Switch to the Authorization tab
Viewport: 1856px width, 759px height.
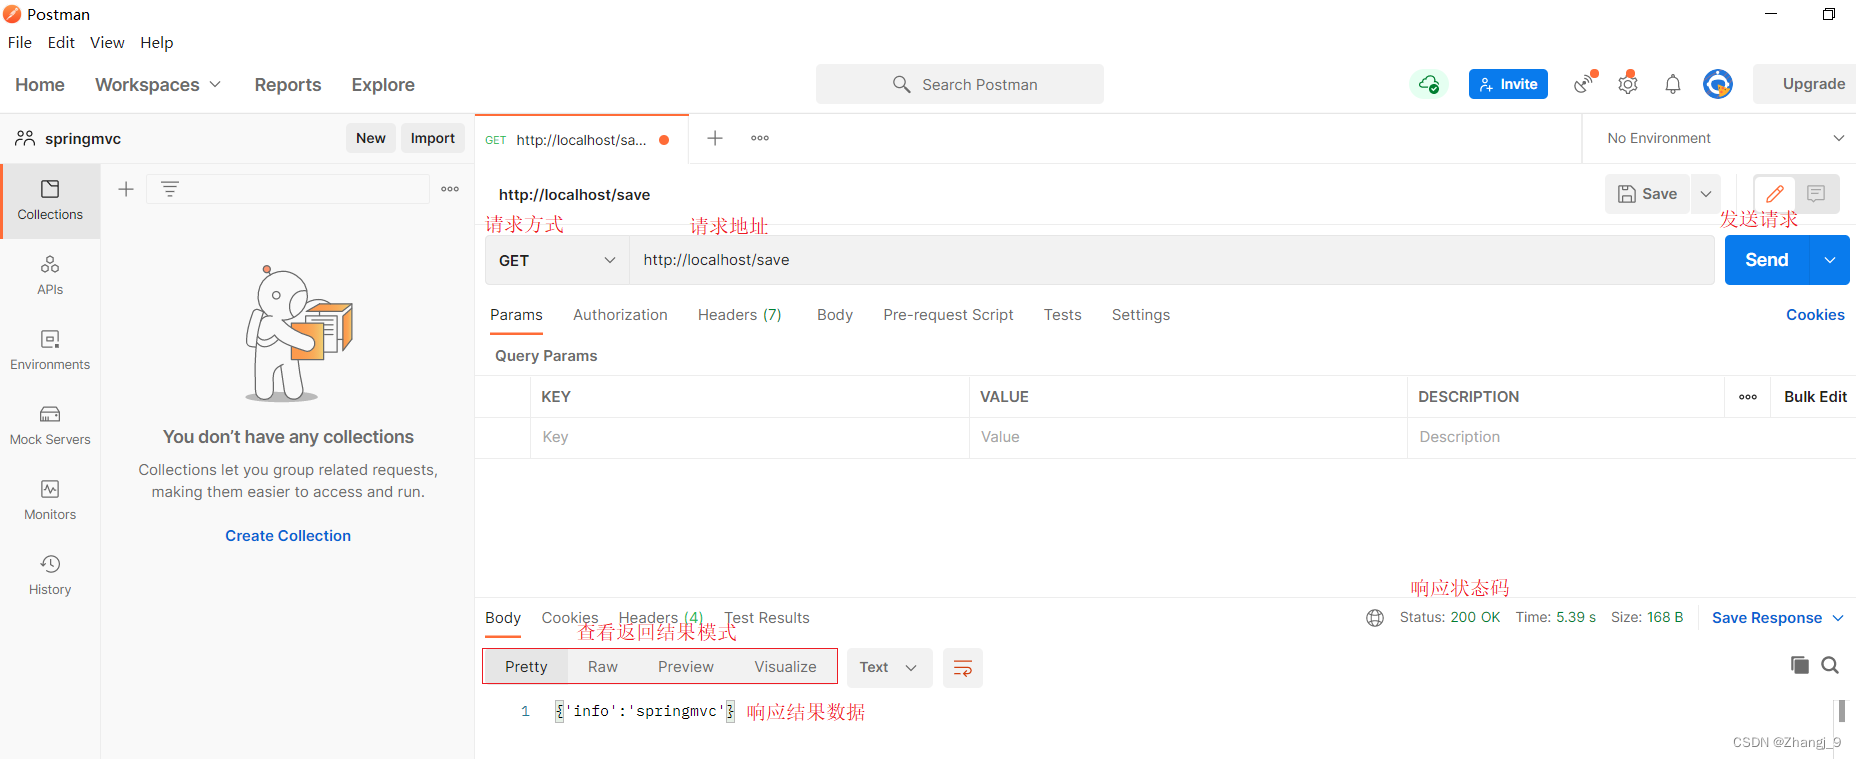[x=620, y=315]
